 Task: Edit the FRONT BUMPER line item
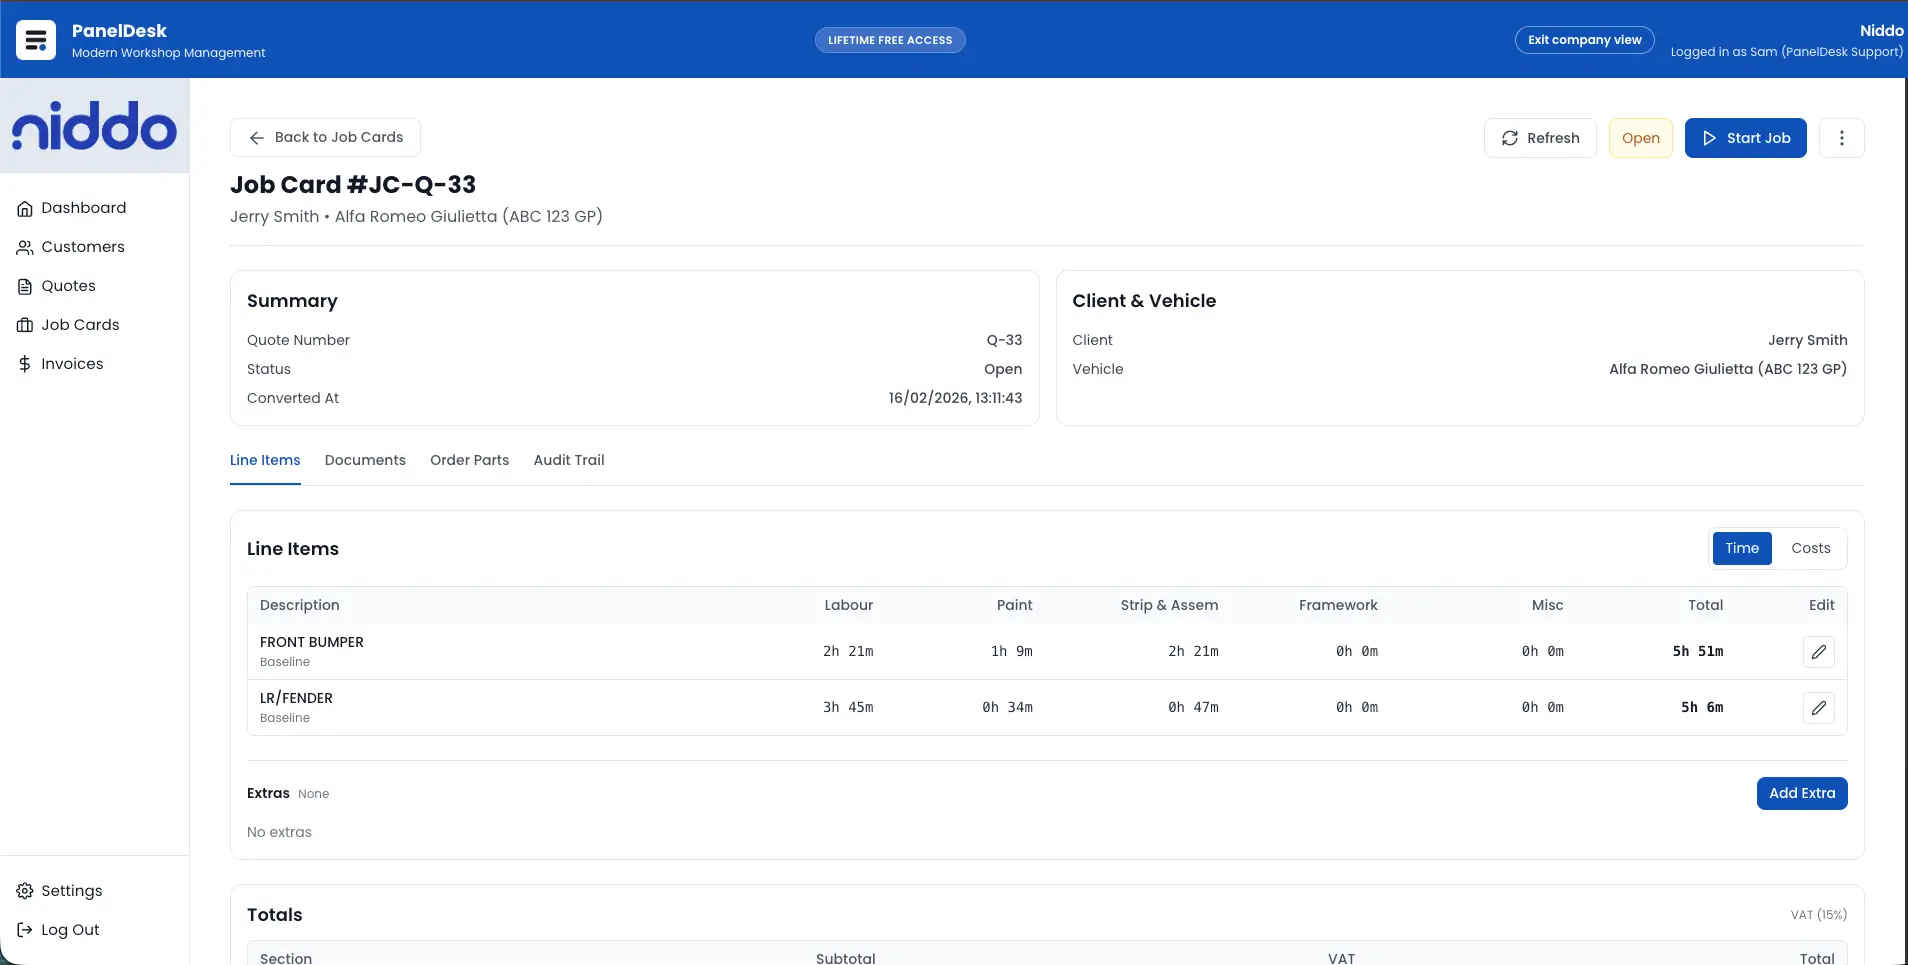pos(1819,651)
